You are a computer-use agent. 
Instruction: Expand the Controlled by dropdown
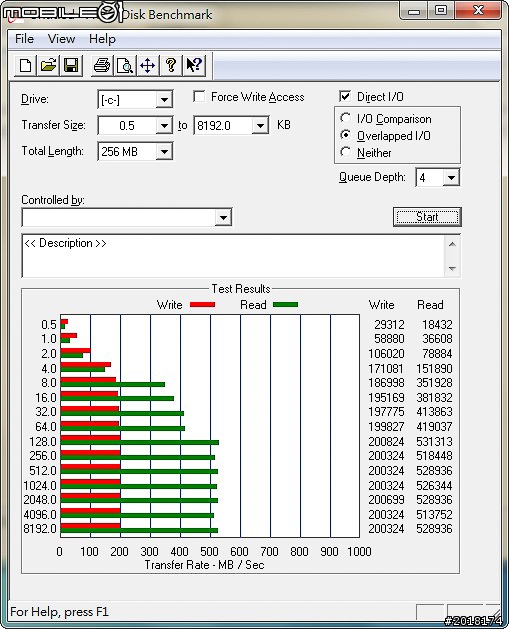(223, 218)
